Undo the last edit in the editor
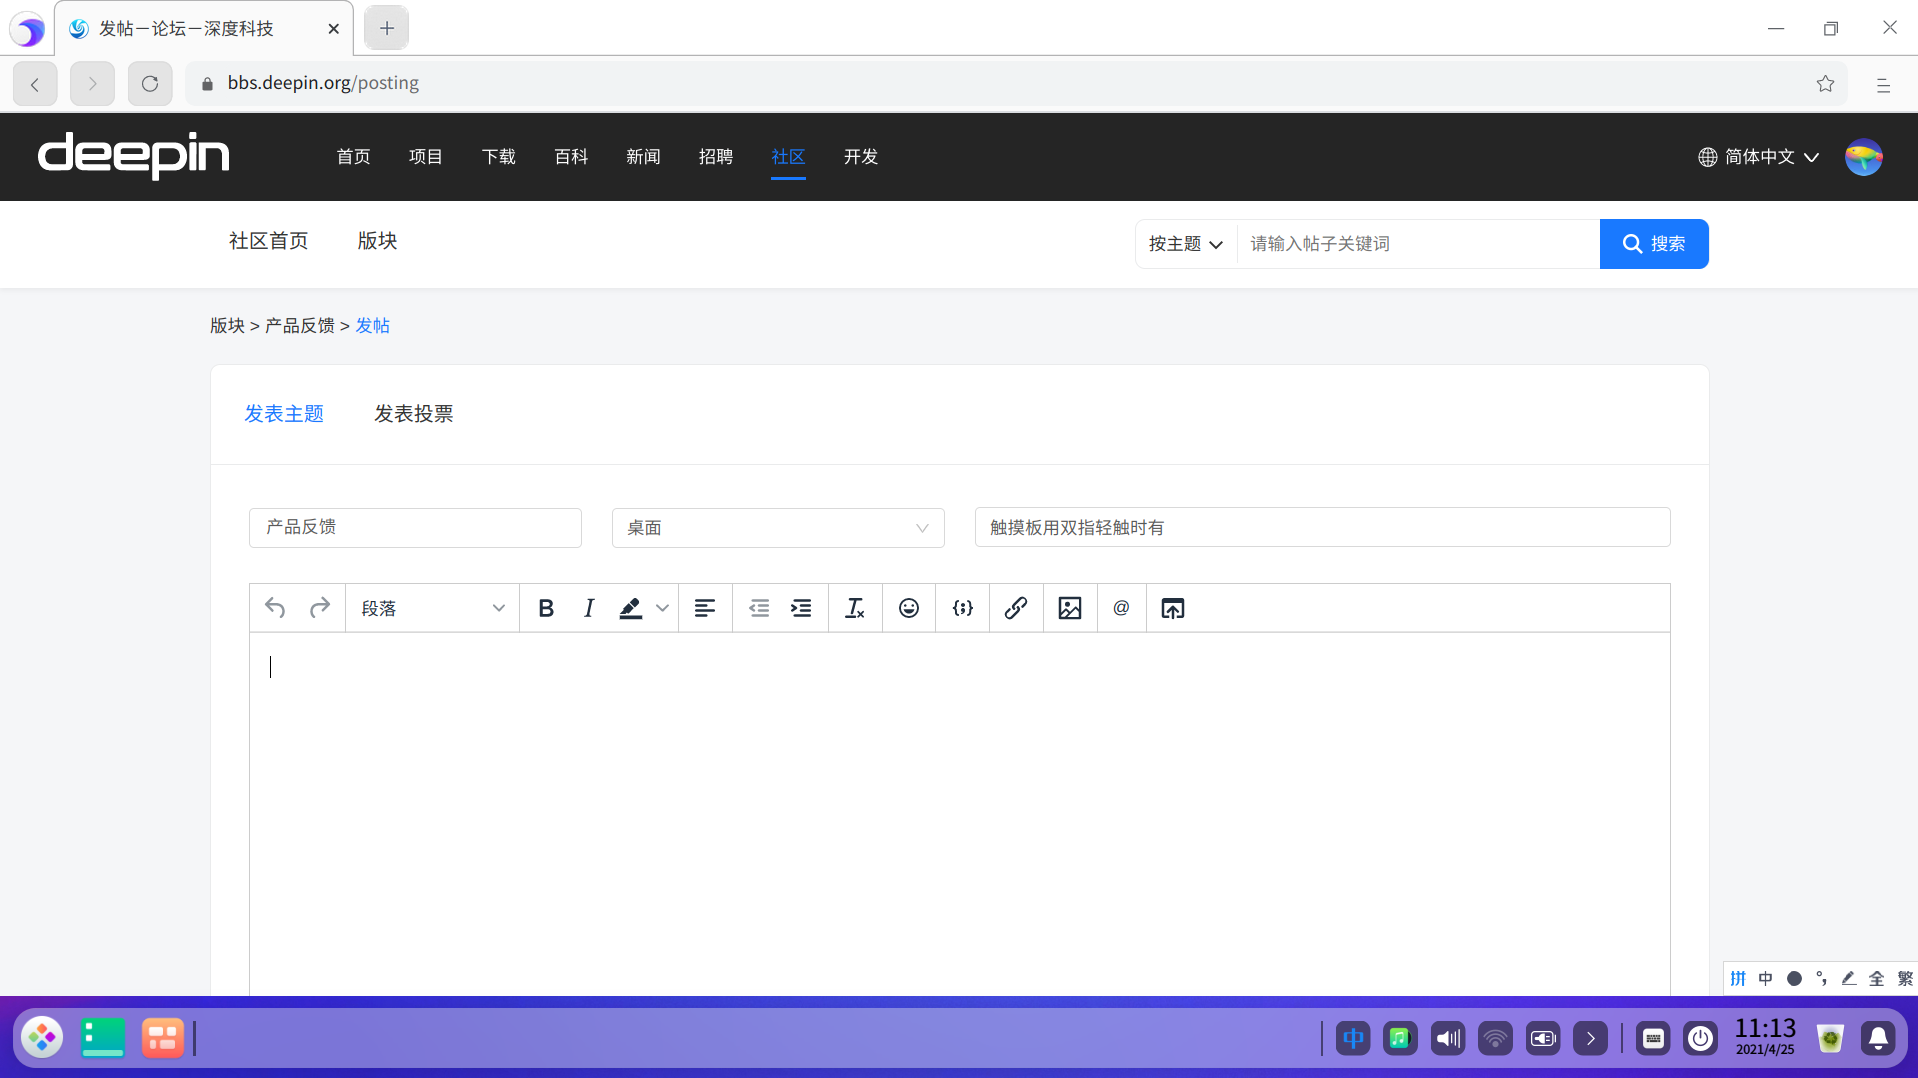1918x1078 pixels. coord(275,608)
